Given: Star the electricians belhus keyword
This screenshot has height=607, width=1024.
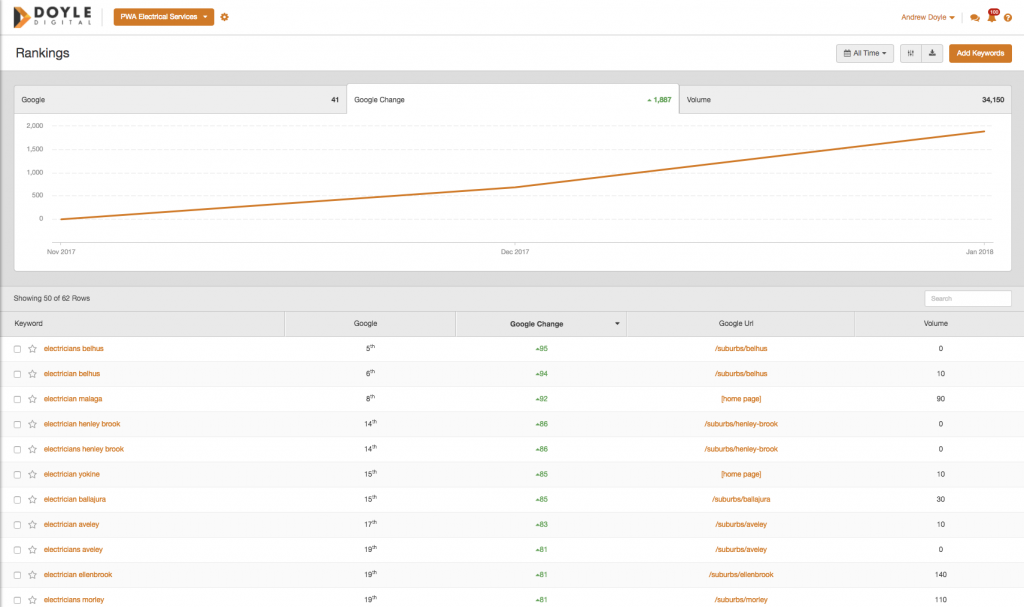Looking at the screenshot, I should pos(32,349).
